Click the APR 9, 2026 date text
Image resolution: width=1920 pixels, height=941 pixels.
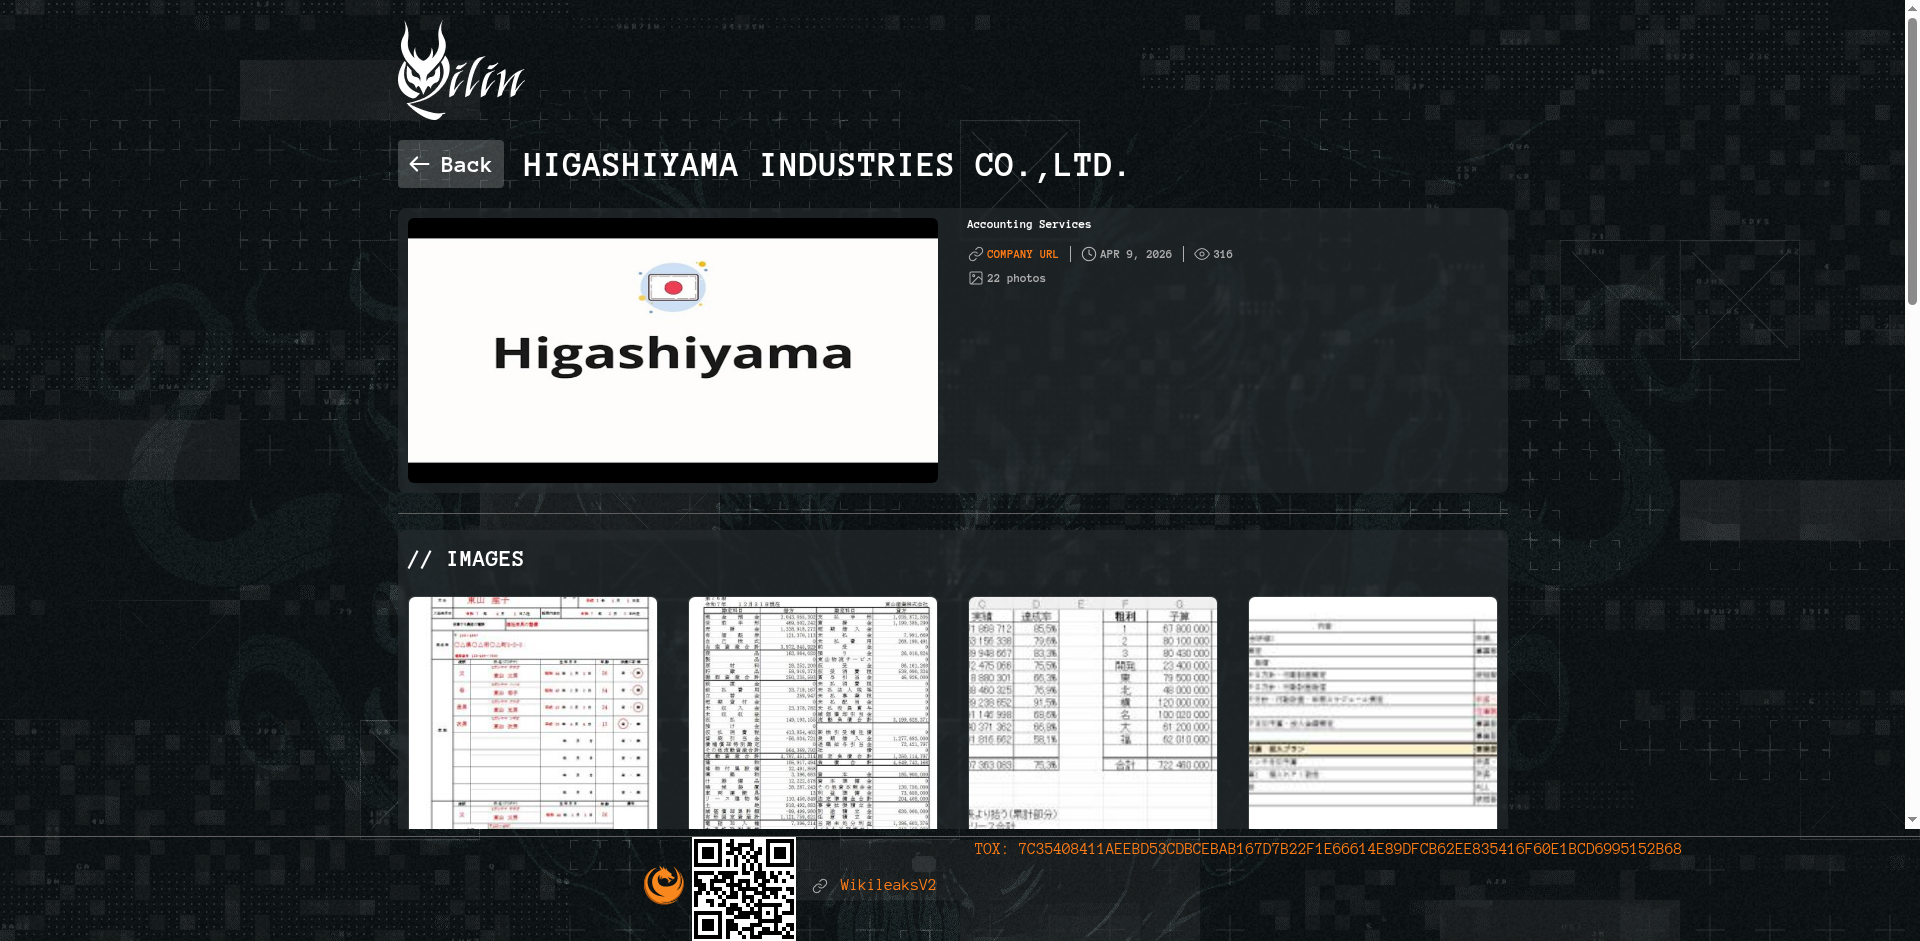pyautogui.click(x=1136, y=254)
